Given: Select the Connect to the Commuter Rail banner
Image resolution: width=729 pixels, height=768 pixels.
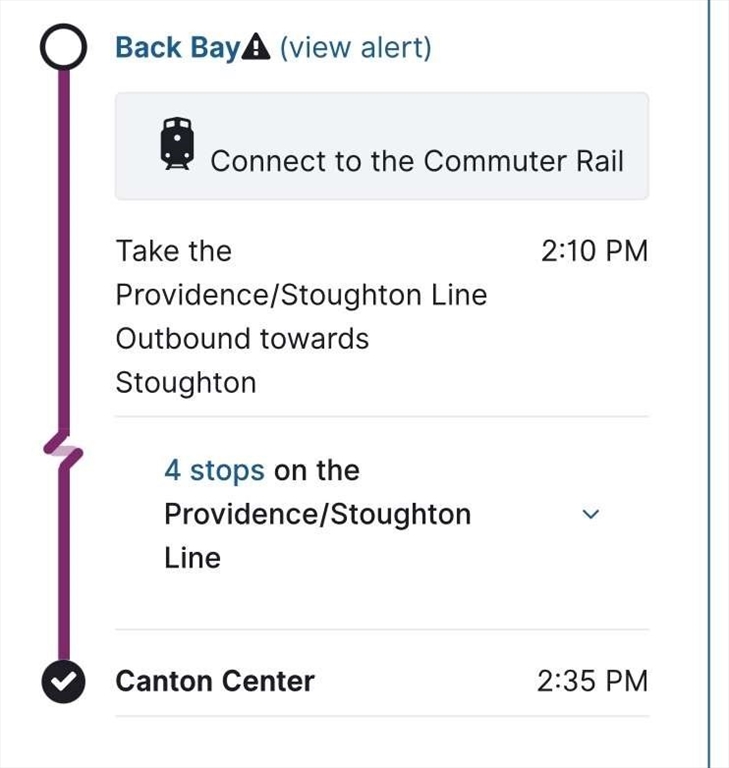Looking at the screenshot, I should point(381,147).
